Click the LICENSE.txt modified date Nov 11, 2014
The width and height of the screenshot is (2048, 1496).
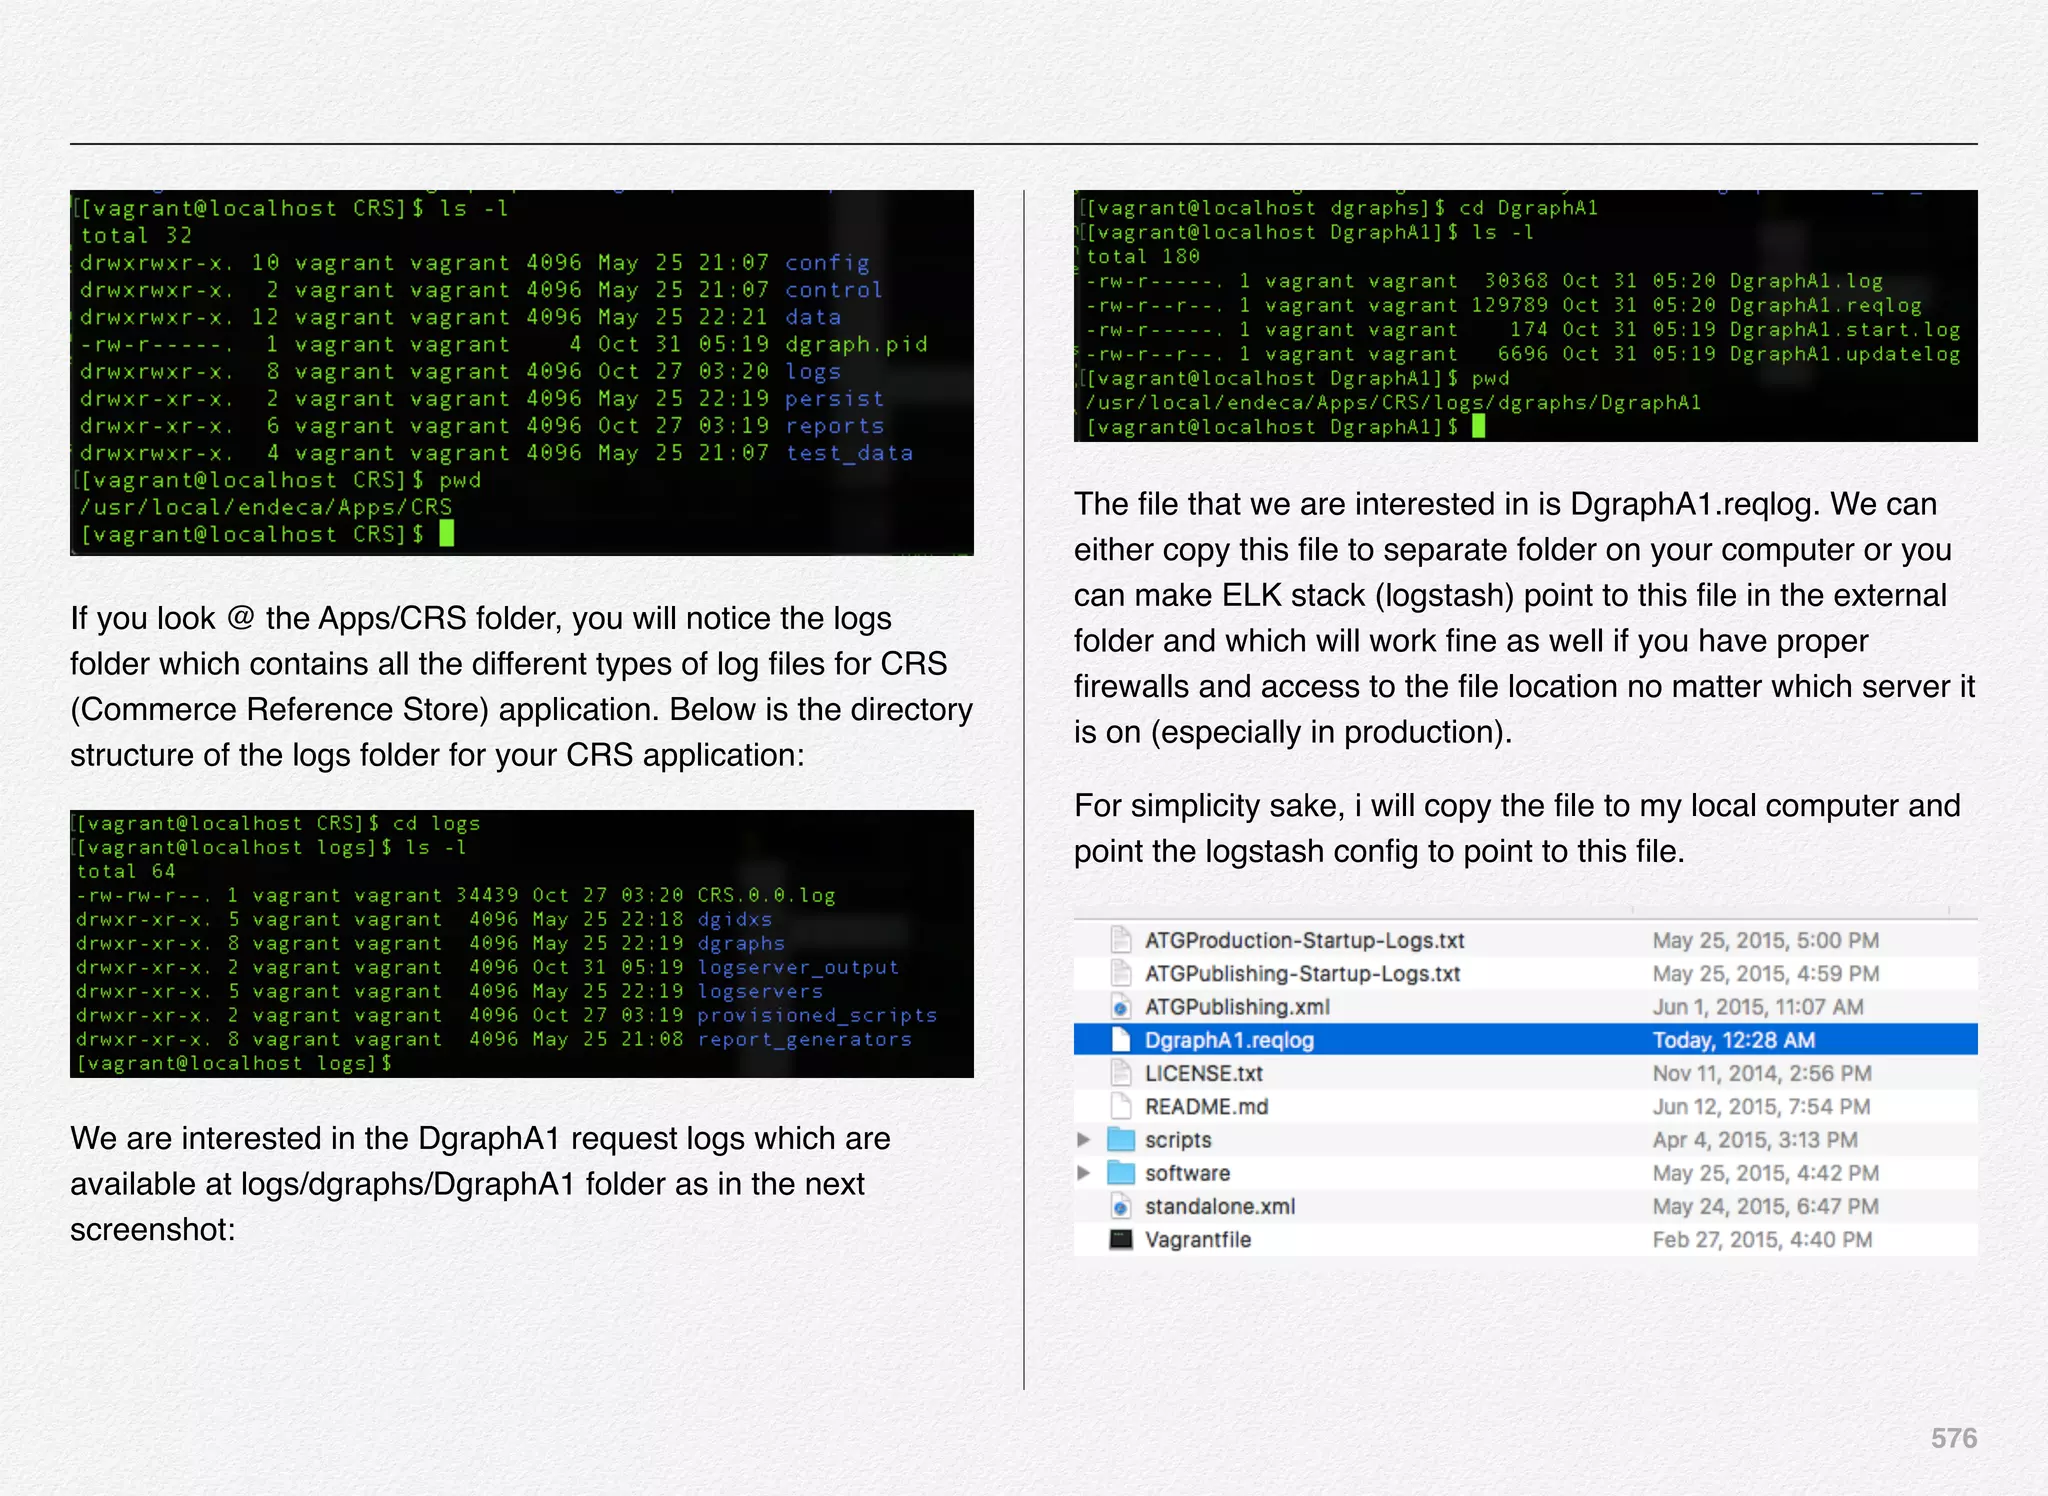[1761, 1073]
